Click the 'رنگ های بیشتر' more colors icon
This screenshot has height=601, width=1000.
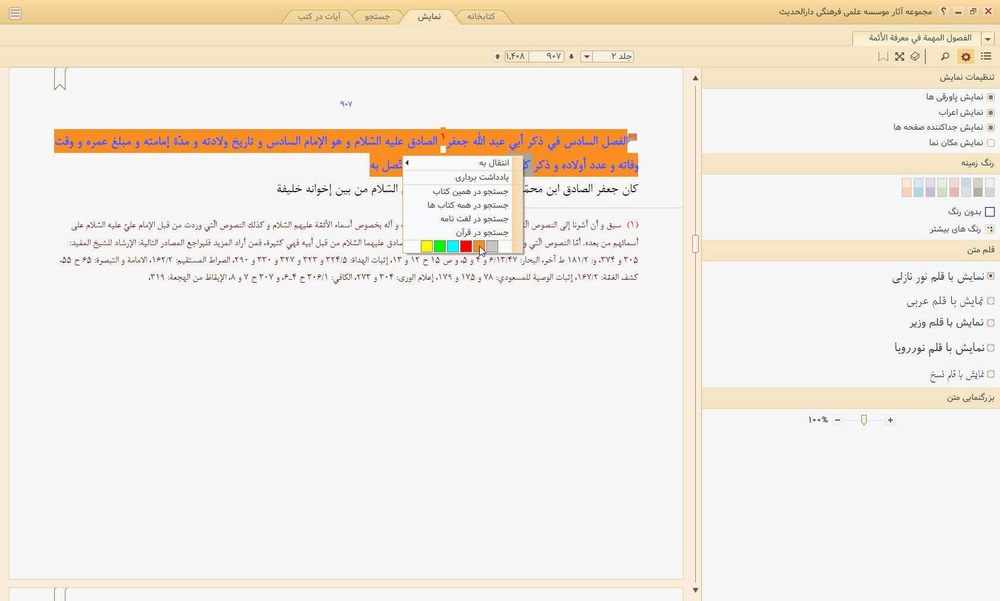coord(990,228)
